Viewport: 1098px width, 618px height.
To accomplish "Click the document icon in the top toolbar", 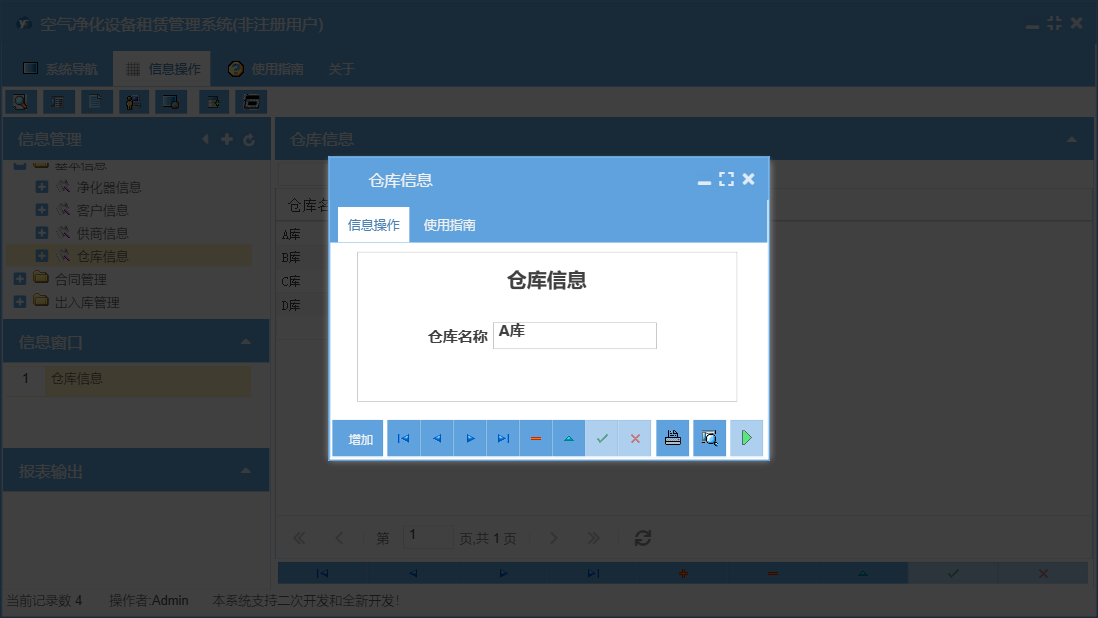I will [94, 101].
